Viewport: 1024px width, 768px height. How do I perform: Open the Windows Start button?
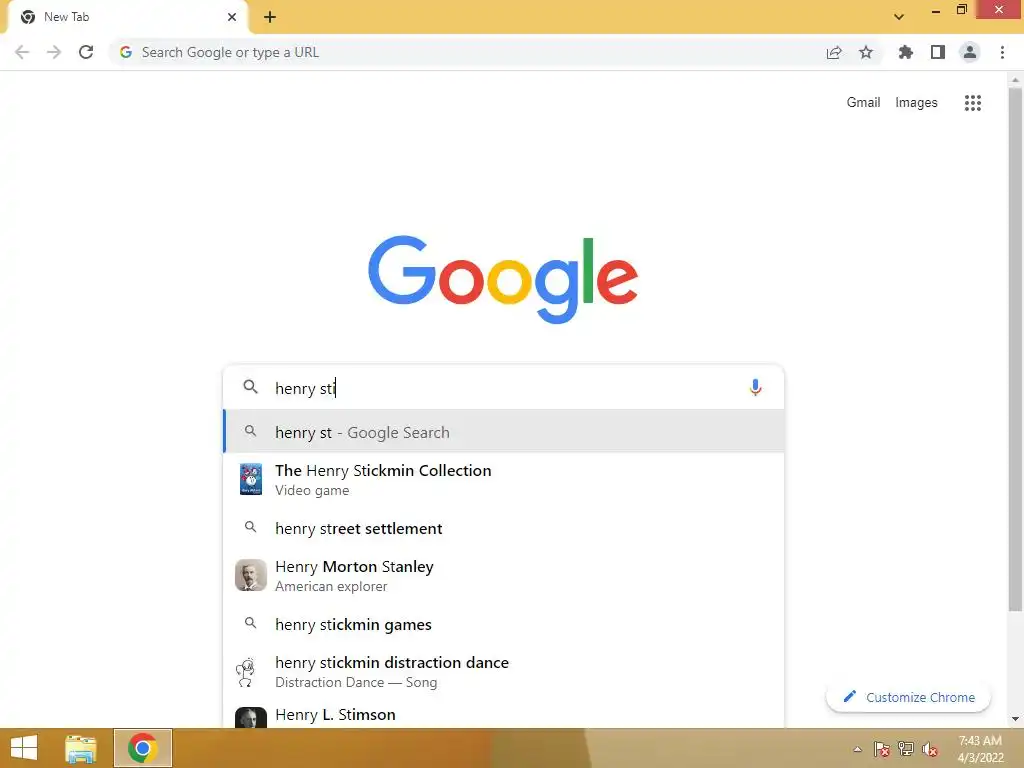24,748
